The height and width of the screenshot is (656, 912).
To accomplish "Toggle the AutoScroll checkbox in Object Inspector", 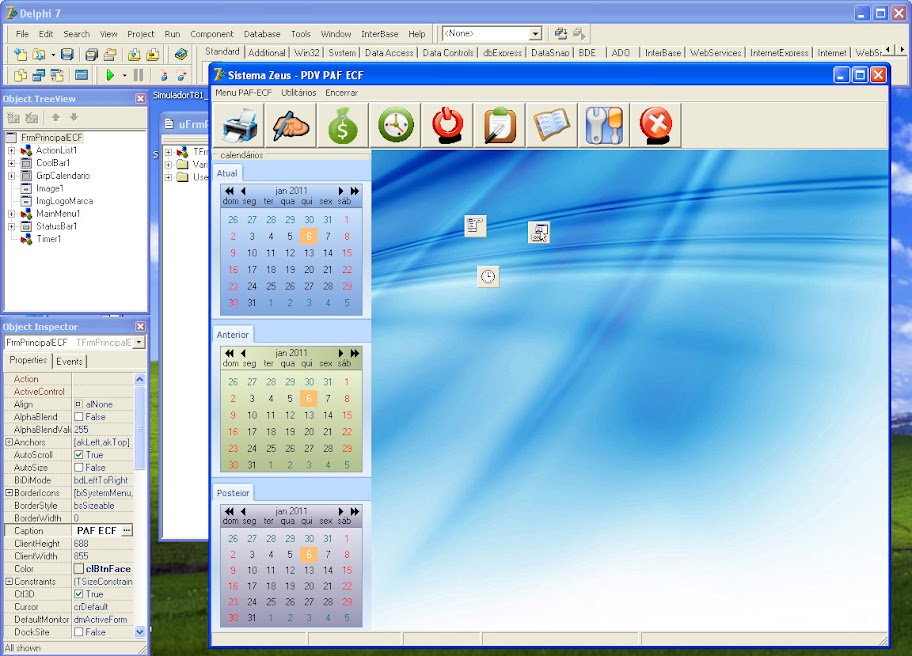I will [x=79, y=455].
